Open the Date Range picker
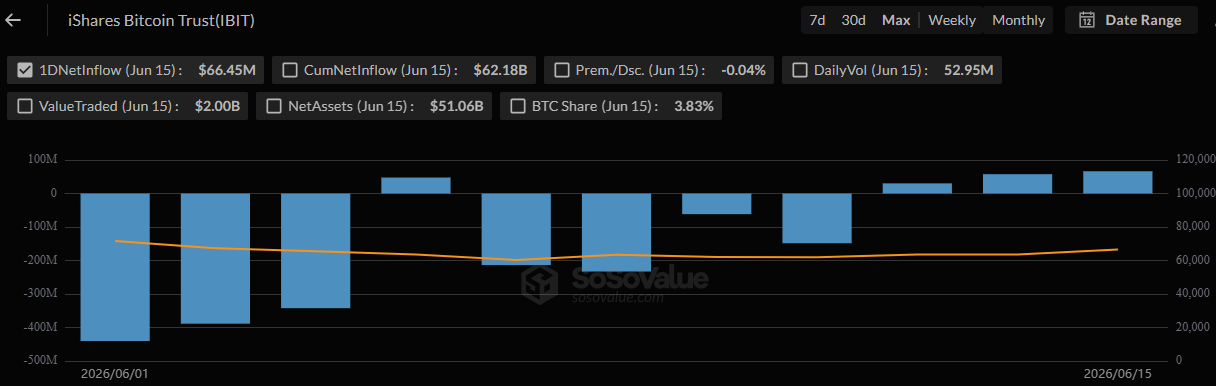 coord(1131,20)
